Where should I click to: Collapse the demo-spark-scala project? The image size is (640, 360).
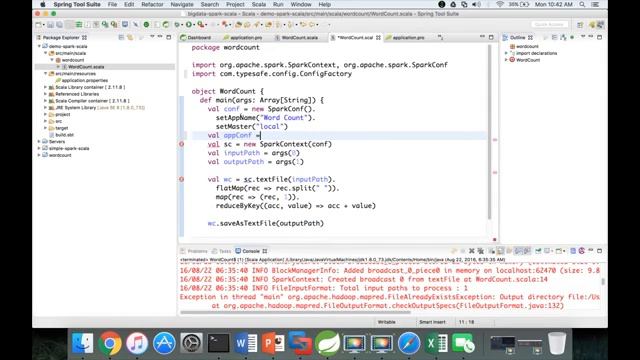(x=39, y=46)
